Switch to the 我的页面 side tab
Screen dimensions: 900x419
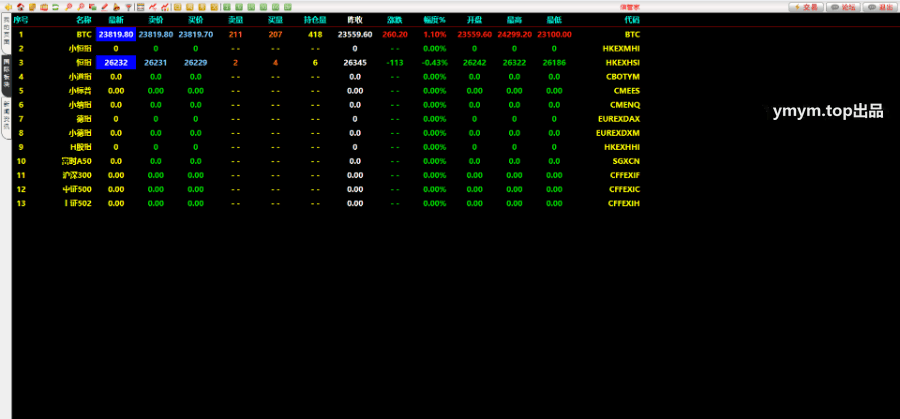click(6, 33)
